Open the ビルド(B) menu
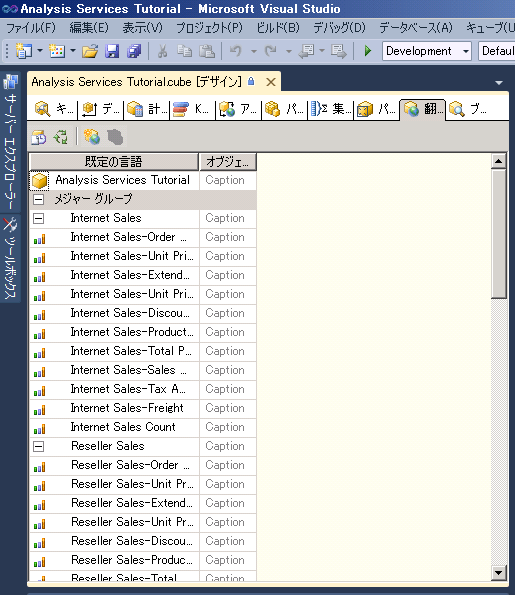515x595 pixels. (x=278, y=28)
